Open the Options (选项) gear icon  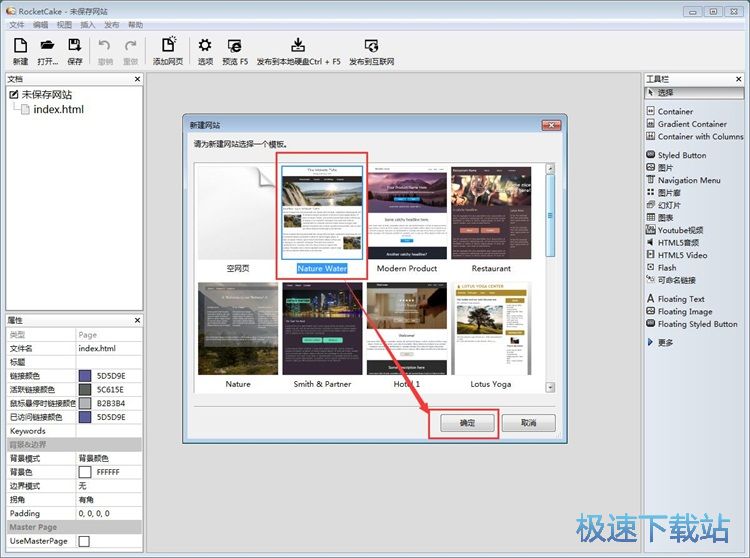coord(205,46)
